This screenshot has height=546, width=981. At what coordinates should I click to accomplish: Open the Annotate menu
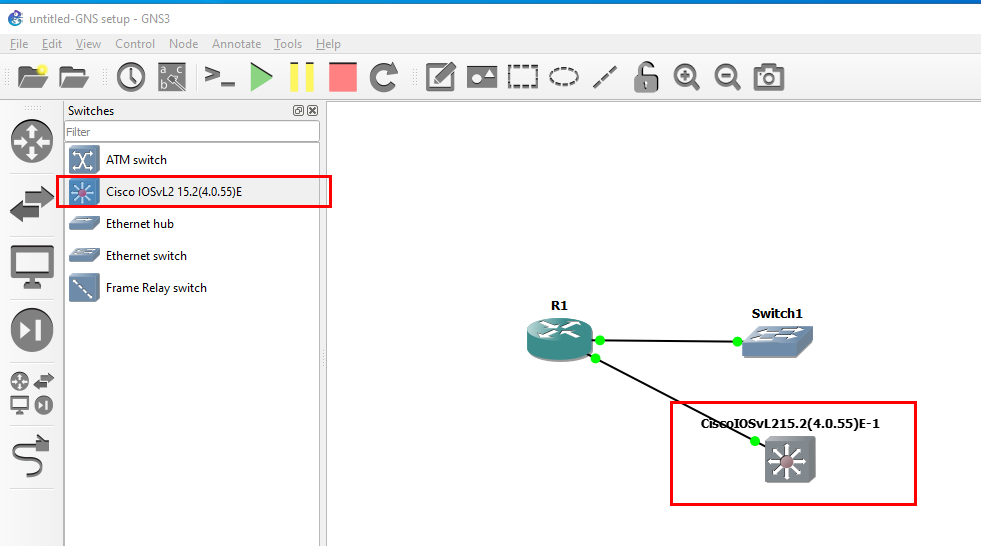pyautogui.click(x=236, y=44)
